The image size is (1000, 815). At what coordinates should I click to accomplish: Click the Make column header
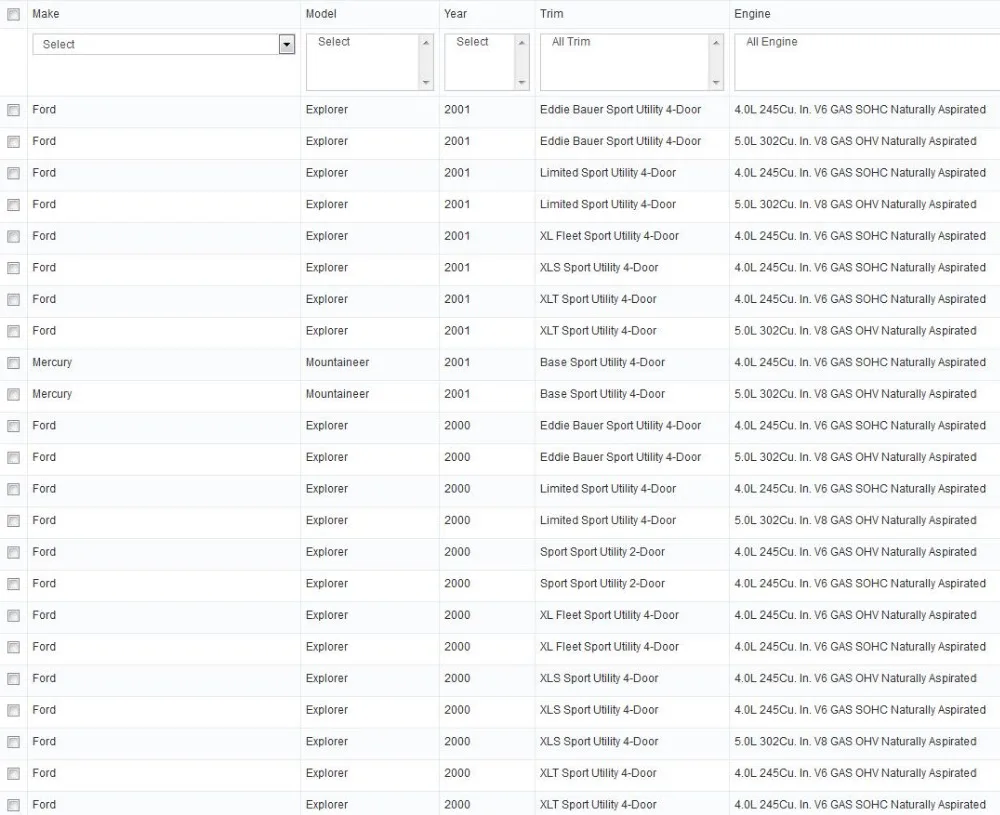[x=46, y=13]
